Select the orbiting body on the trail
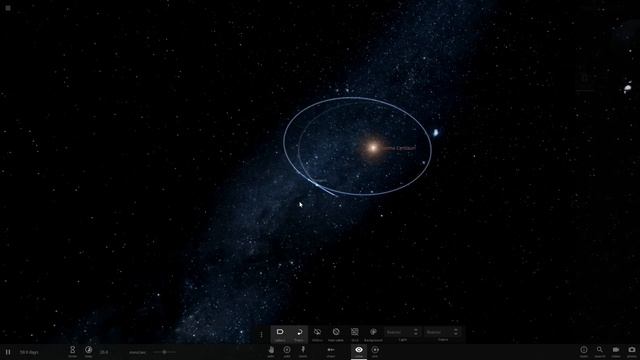 pos(316,184)
